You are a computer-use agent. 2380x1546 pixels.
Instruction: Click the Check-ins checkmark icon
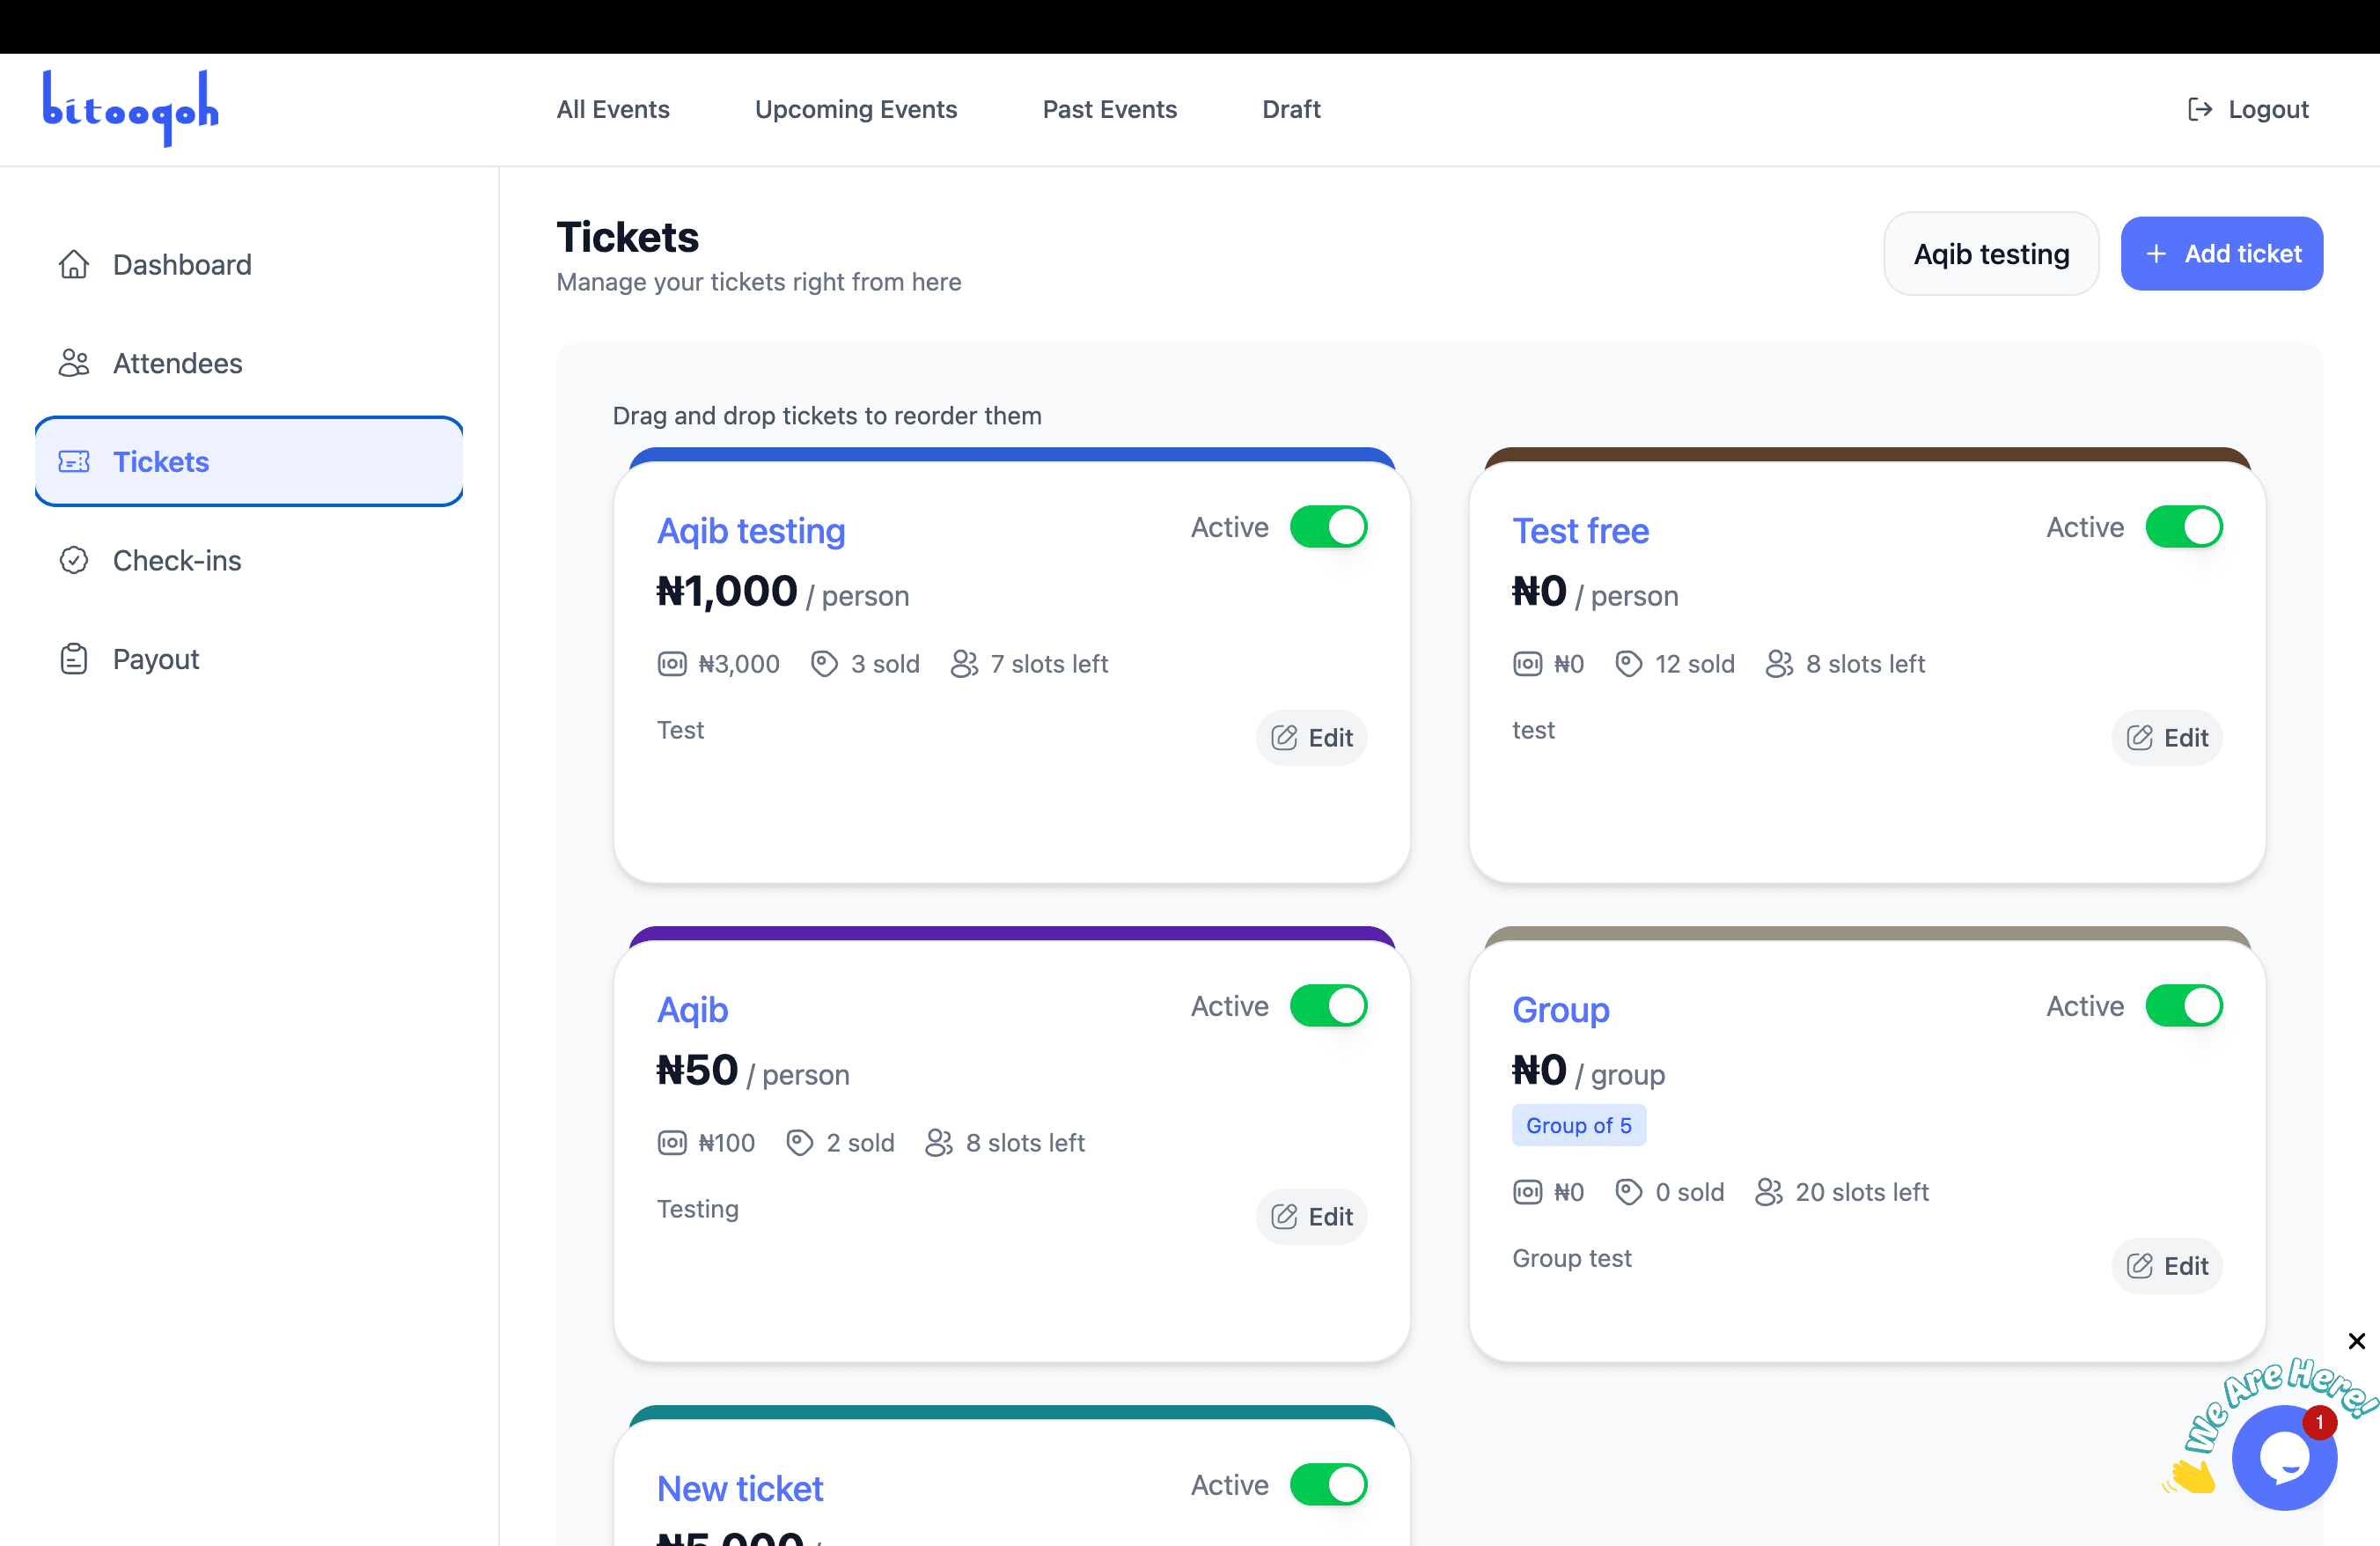(x=74, y=560)
